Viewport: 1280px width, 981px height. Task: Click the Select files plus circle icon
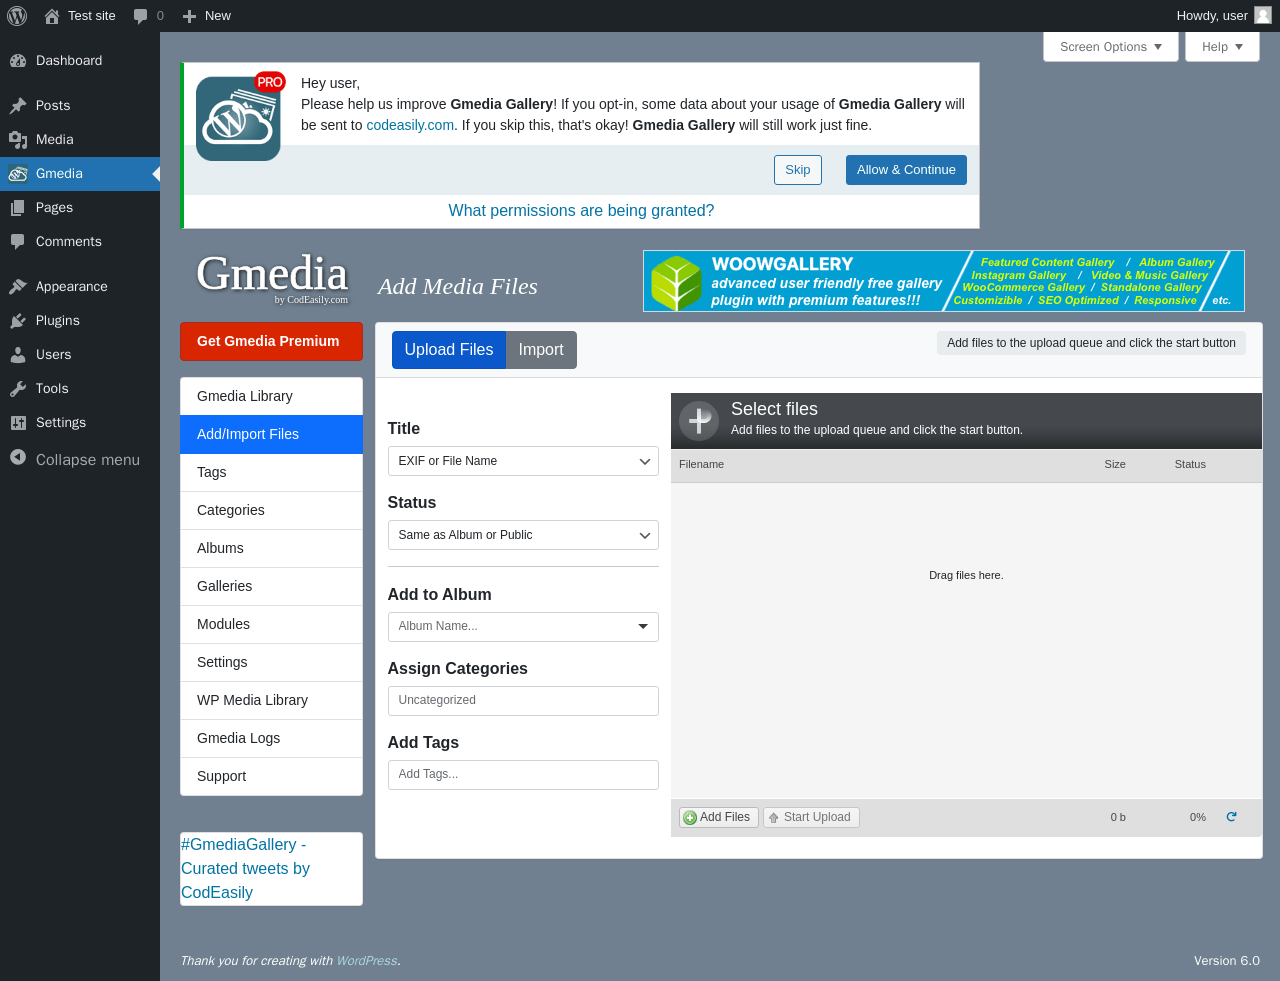[699, 421]
